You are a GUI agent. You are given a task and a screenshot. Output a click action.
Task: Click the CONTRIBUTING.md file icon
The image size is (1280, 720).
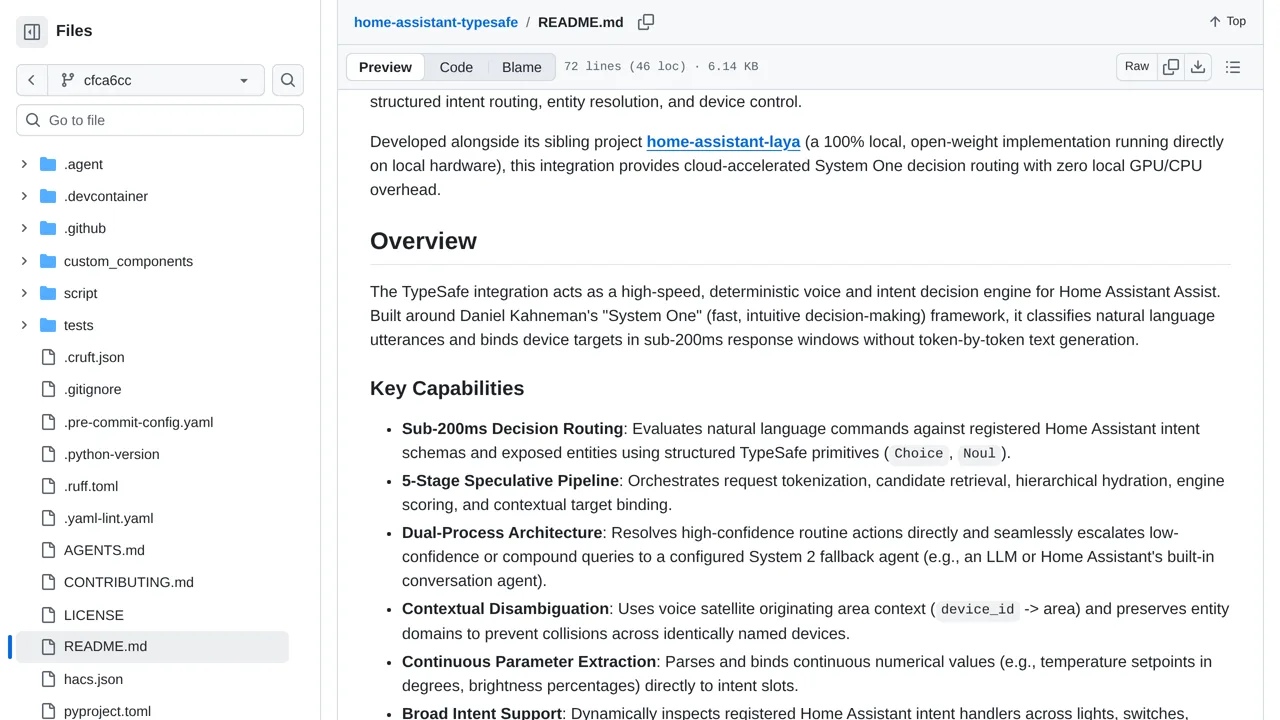click(48, 582)
